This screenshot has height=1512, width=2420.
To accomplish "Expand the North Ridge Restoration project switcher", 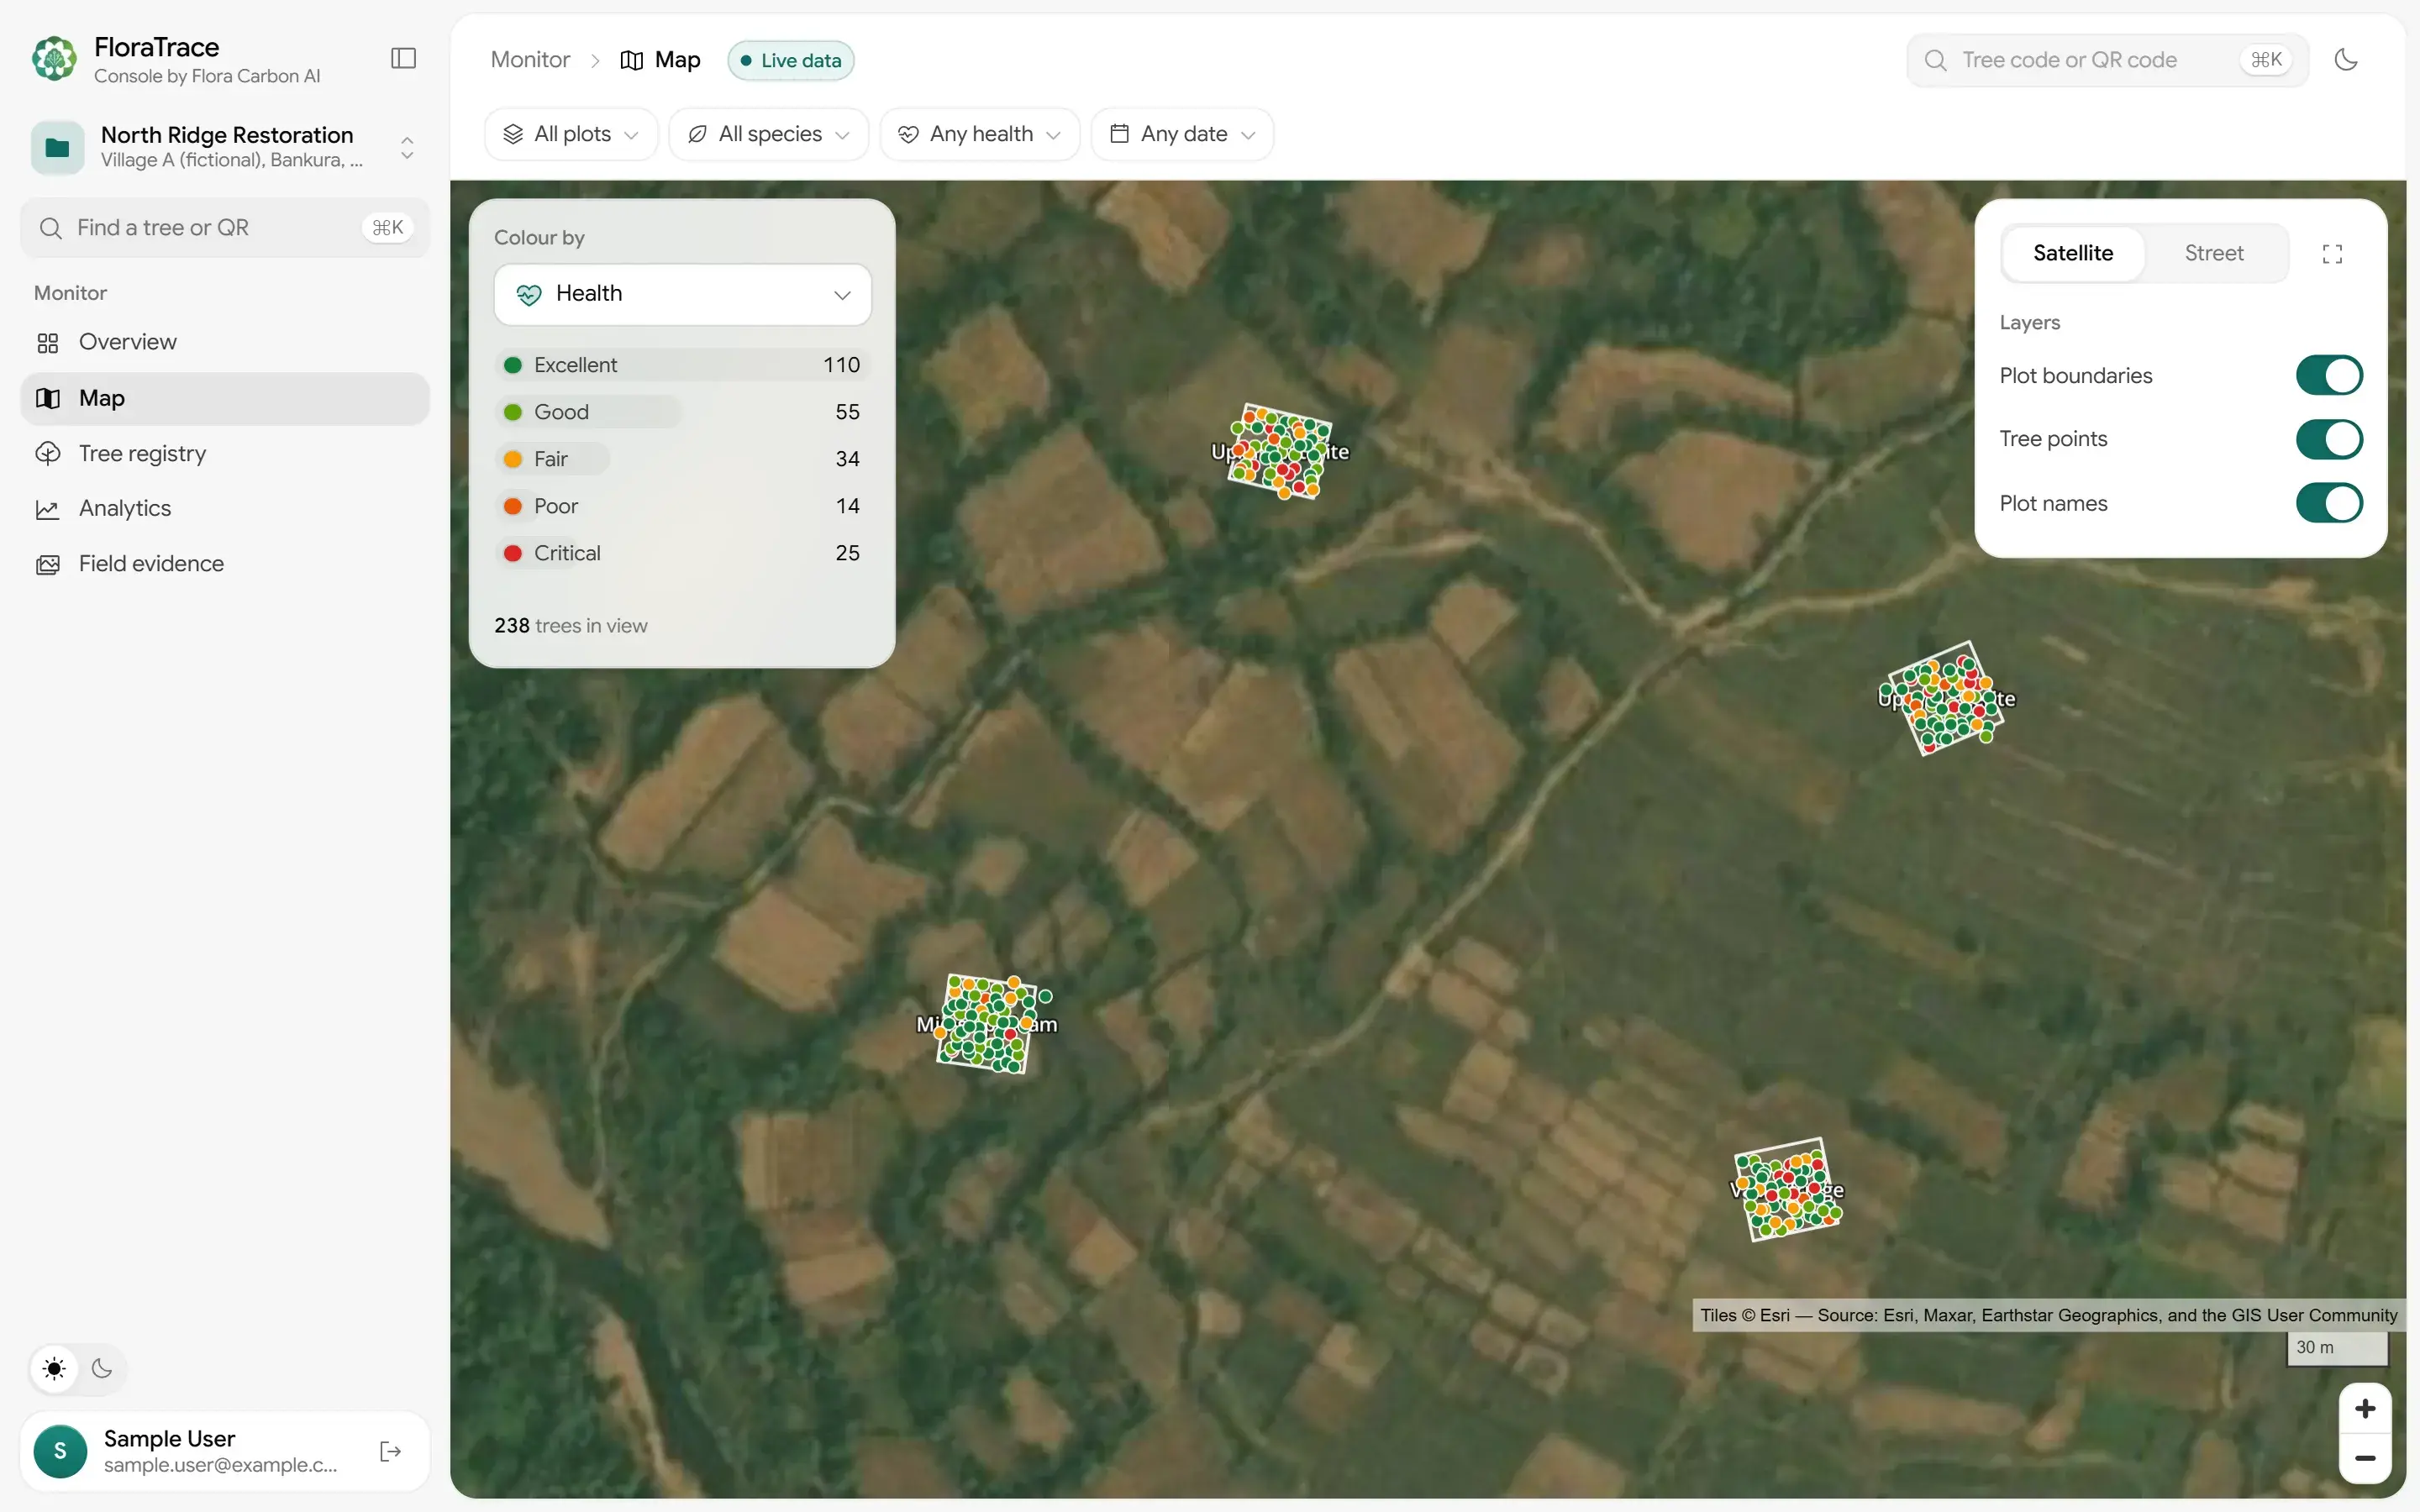I will click(407, 147).
